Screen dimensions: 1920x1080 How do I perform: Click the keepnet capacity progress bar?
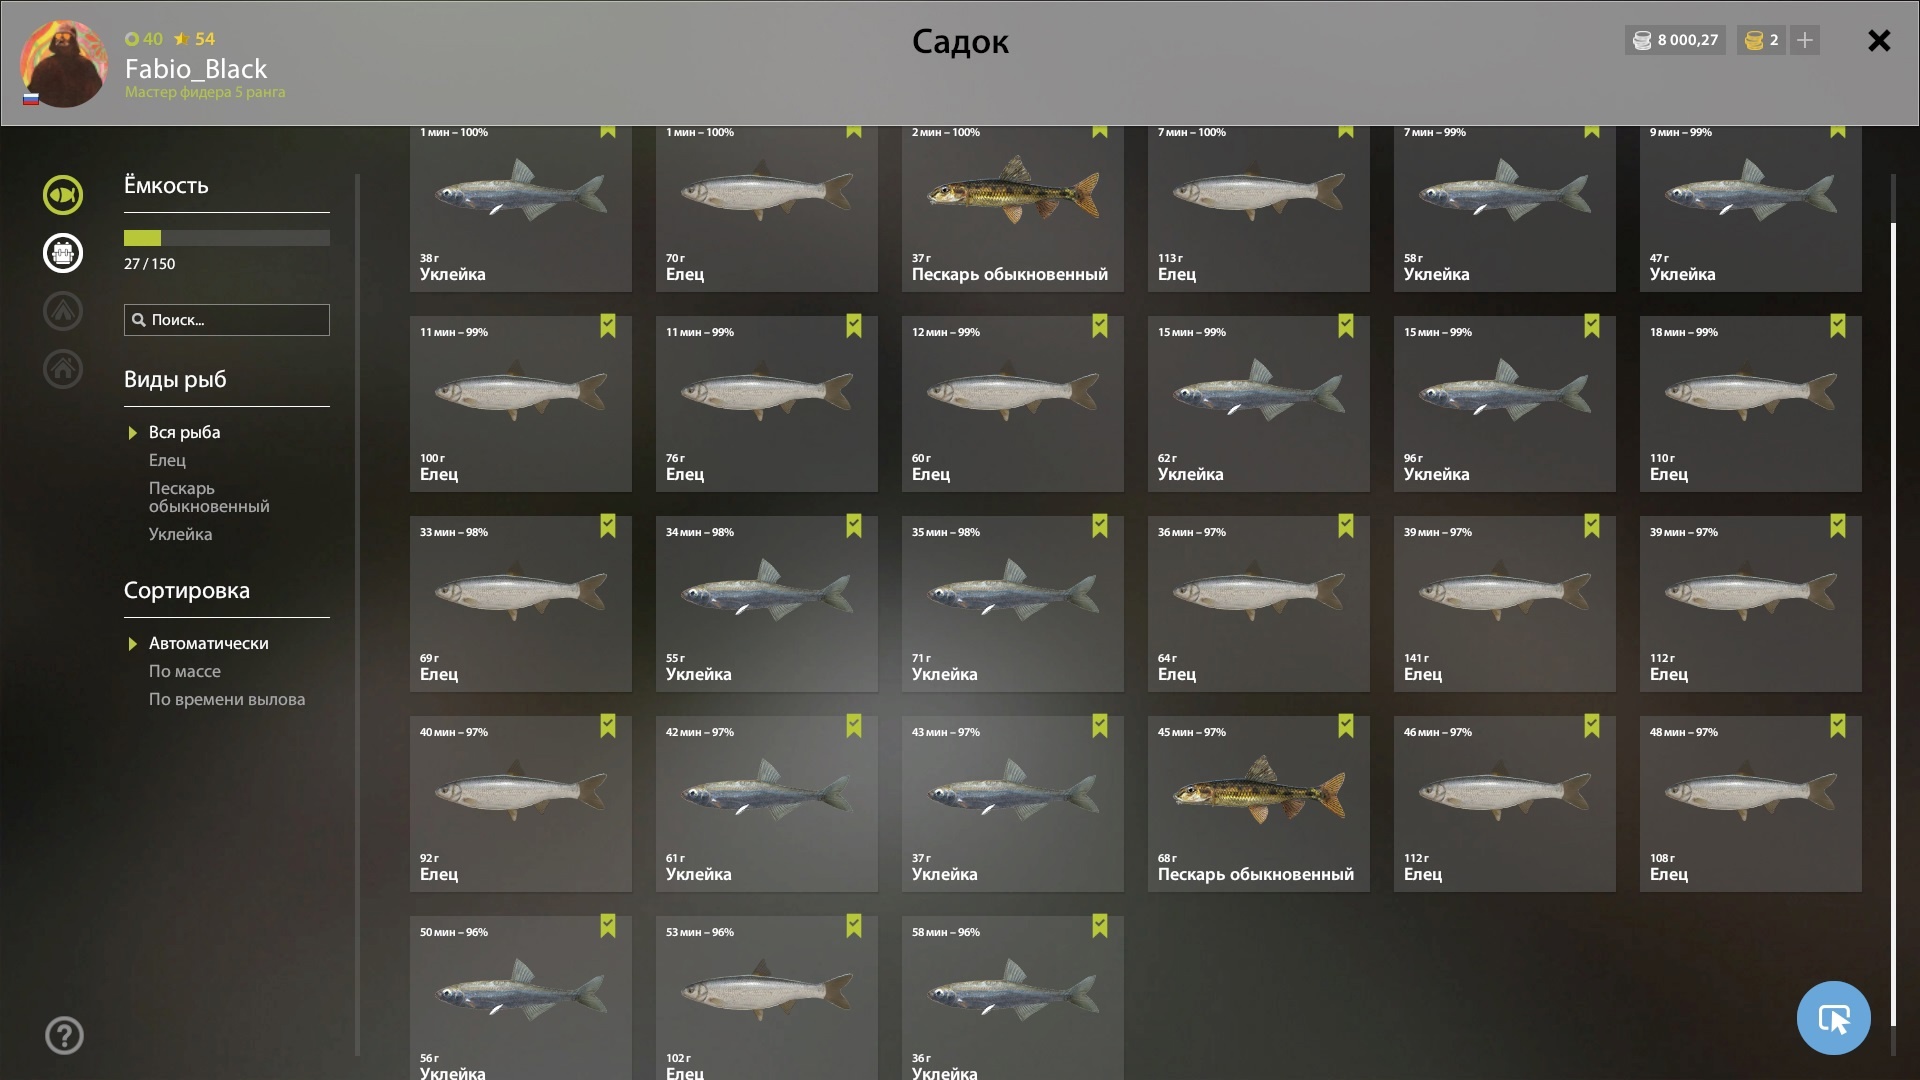227,238
